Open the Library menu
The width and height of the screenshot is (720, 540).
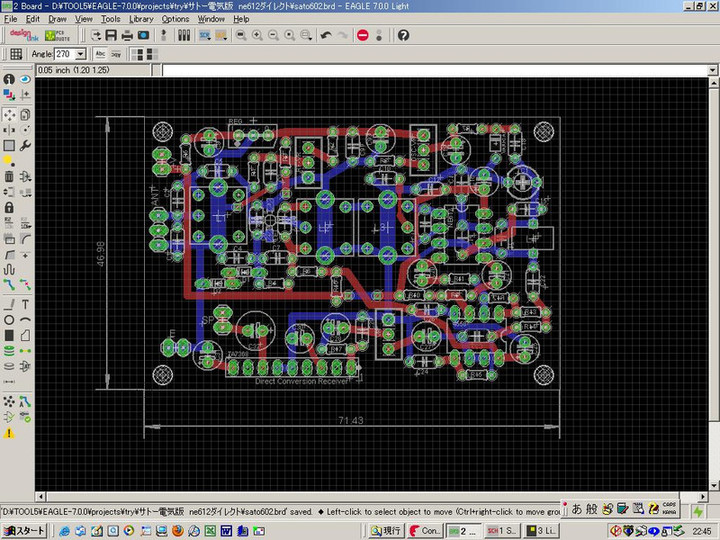point(141,19)
